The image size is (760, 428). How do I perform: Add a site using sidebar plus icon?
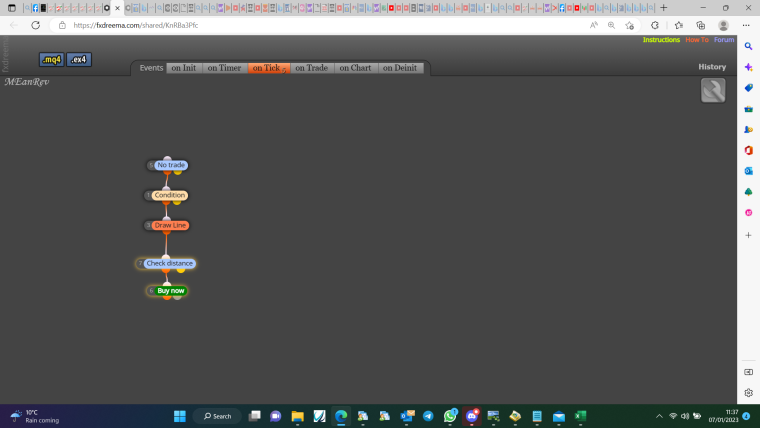click(x=748, y=235)
